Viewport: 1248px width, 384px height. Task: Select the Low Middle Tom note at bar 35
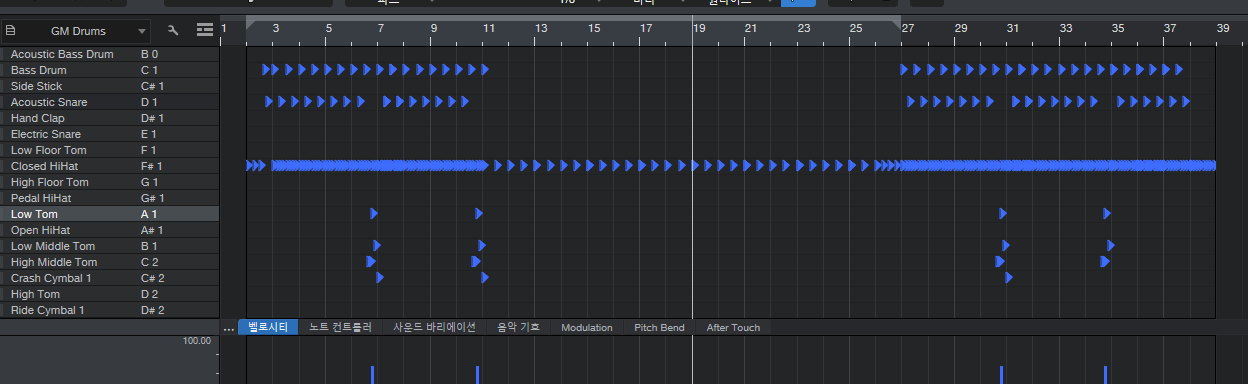(x=1111, y=246)
